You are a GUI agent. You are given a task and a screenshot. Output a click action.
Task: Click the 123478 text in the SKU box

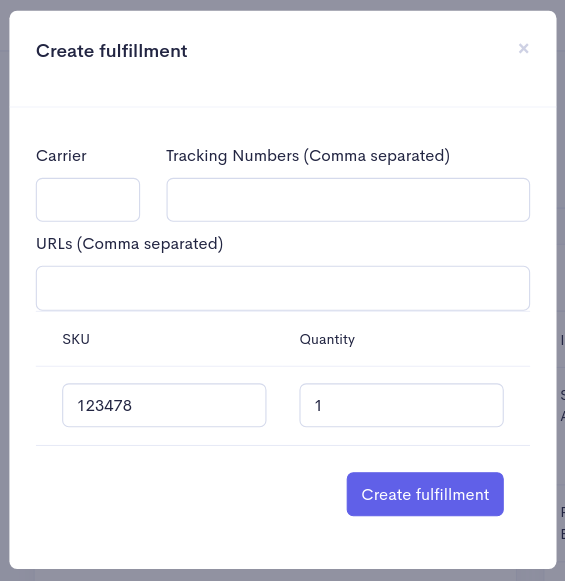(x=104, y=406)
